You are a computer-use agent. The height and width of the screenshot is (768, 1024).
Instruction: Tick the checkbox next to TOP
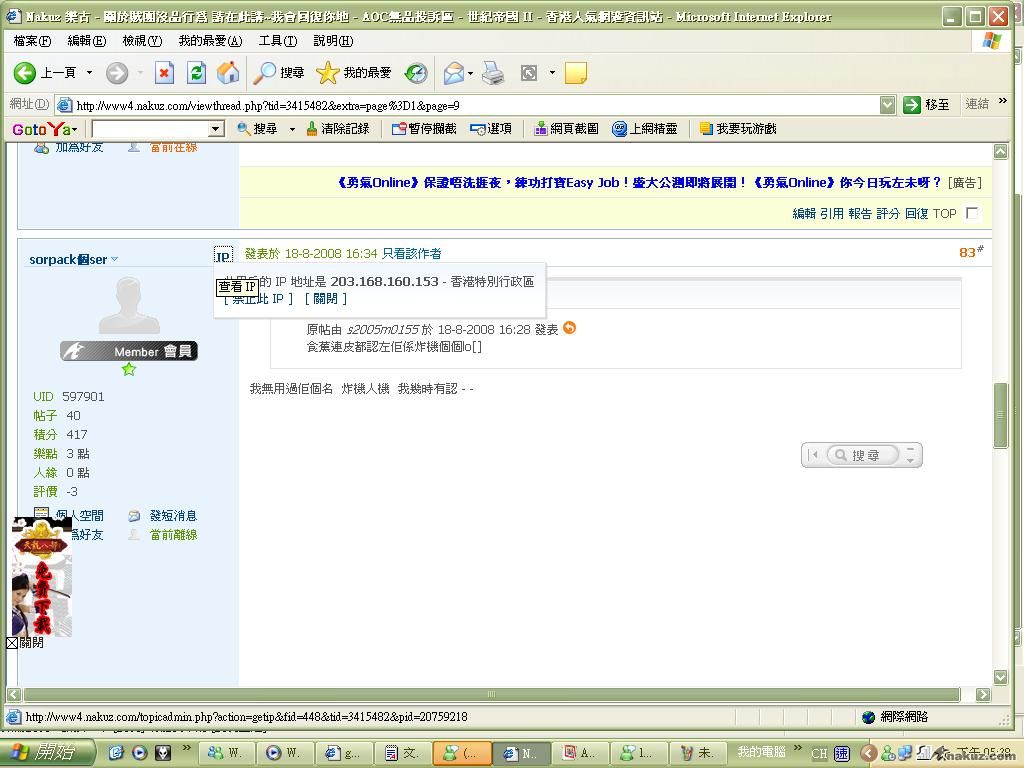point(972,213)
